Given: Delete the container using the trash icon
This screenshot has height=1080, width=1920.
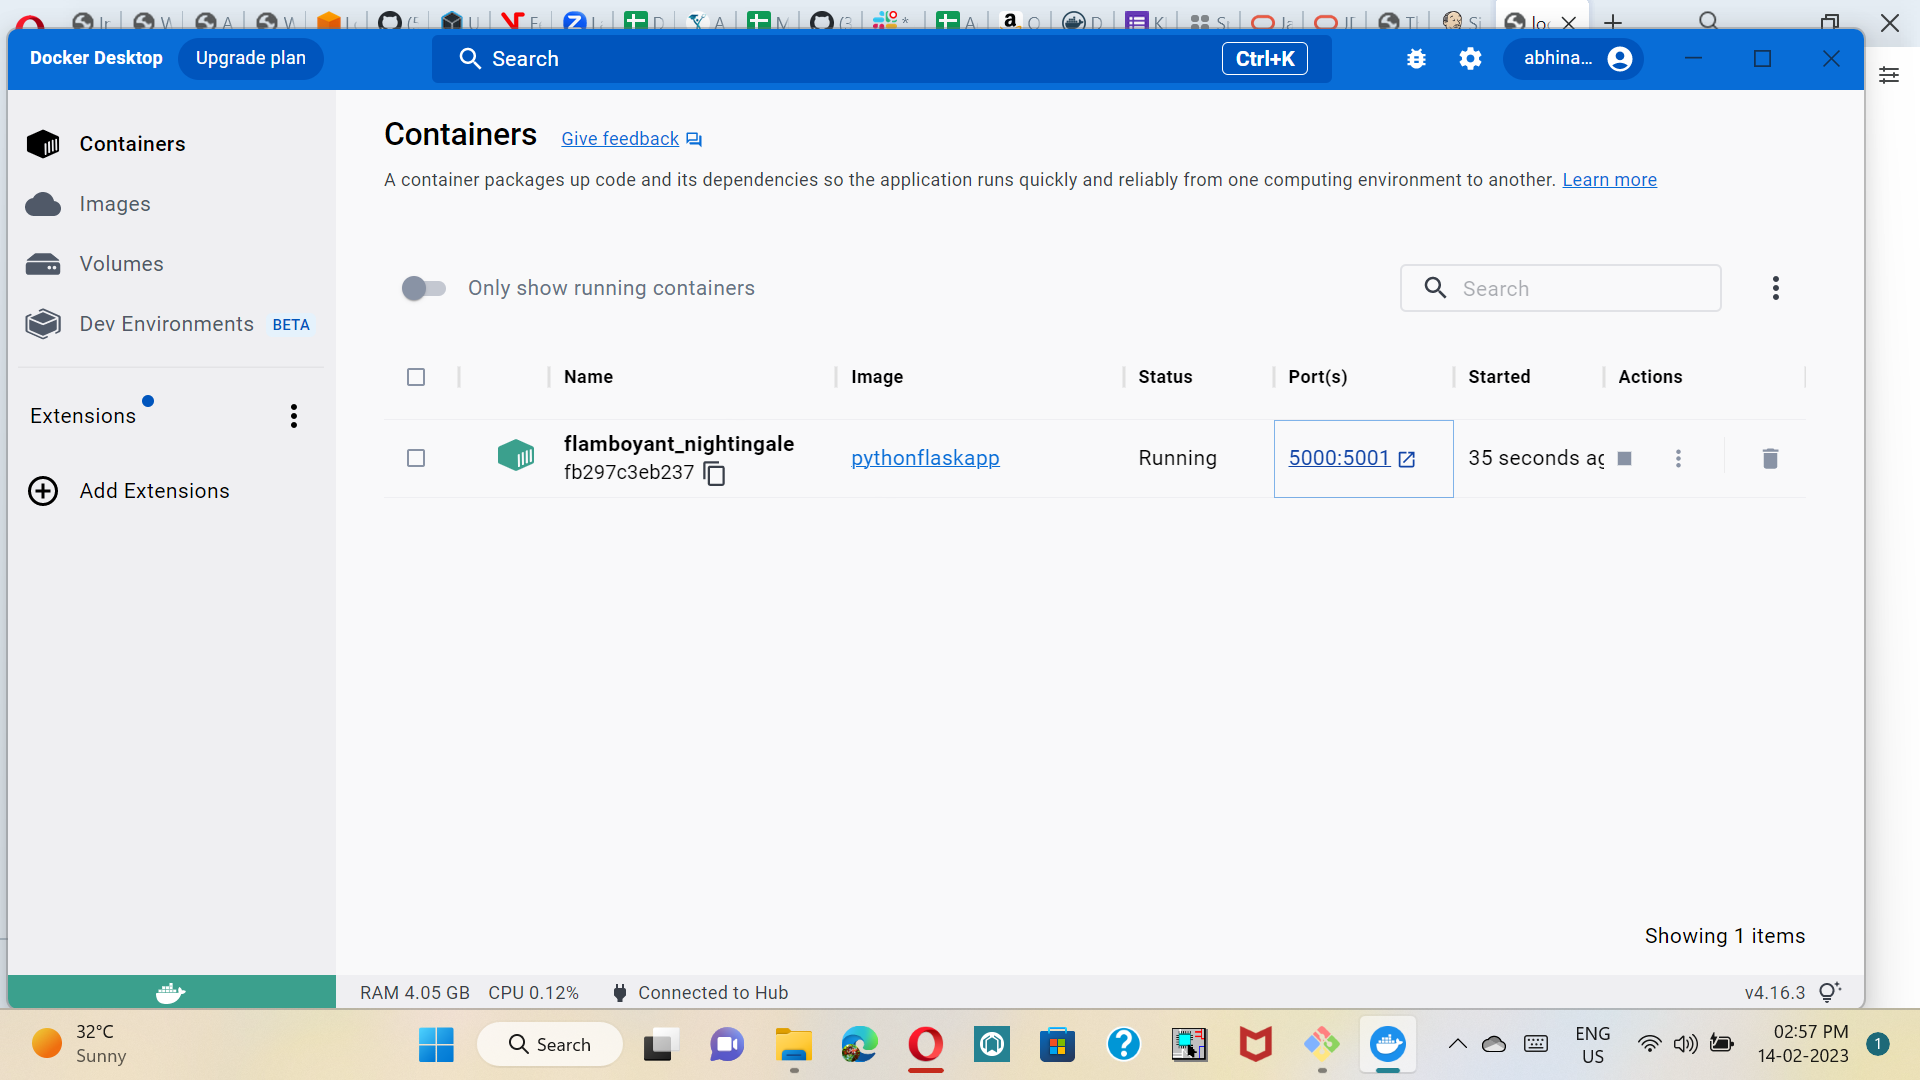Looking at the screenshot, I should tap(1770, 458).
